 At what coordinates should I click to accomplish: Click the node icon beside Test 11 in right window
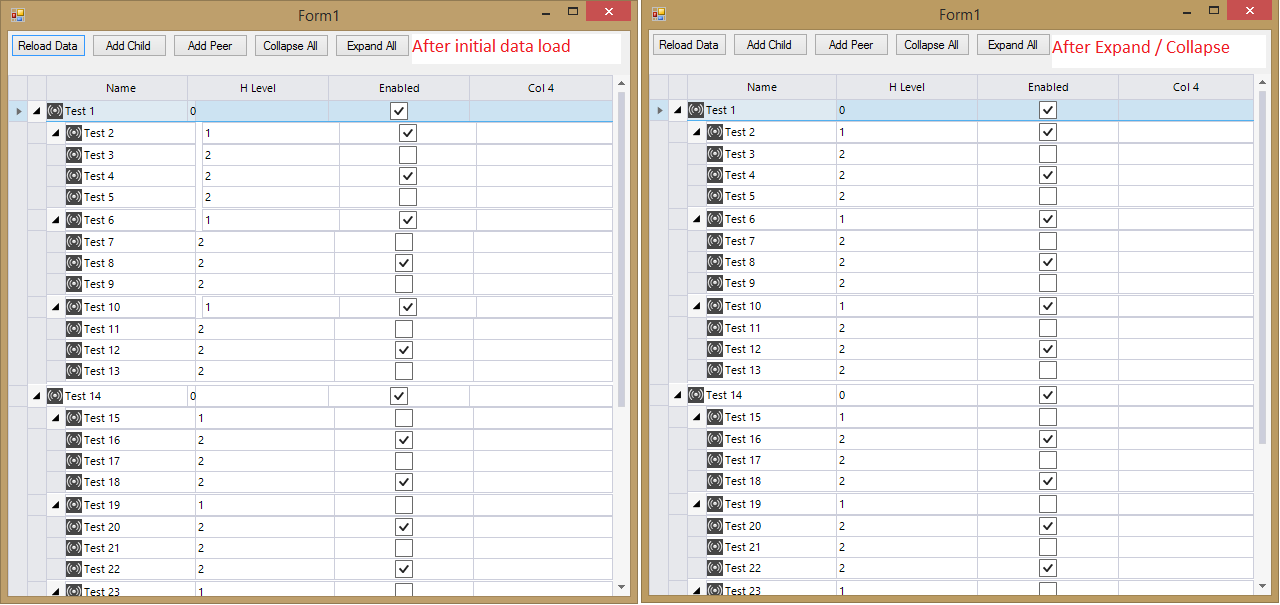(x=715, y=328)
